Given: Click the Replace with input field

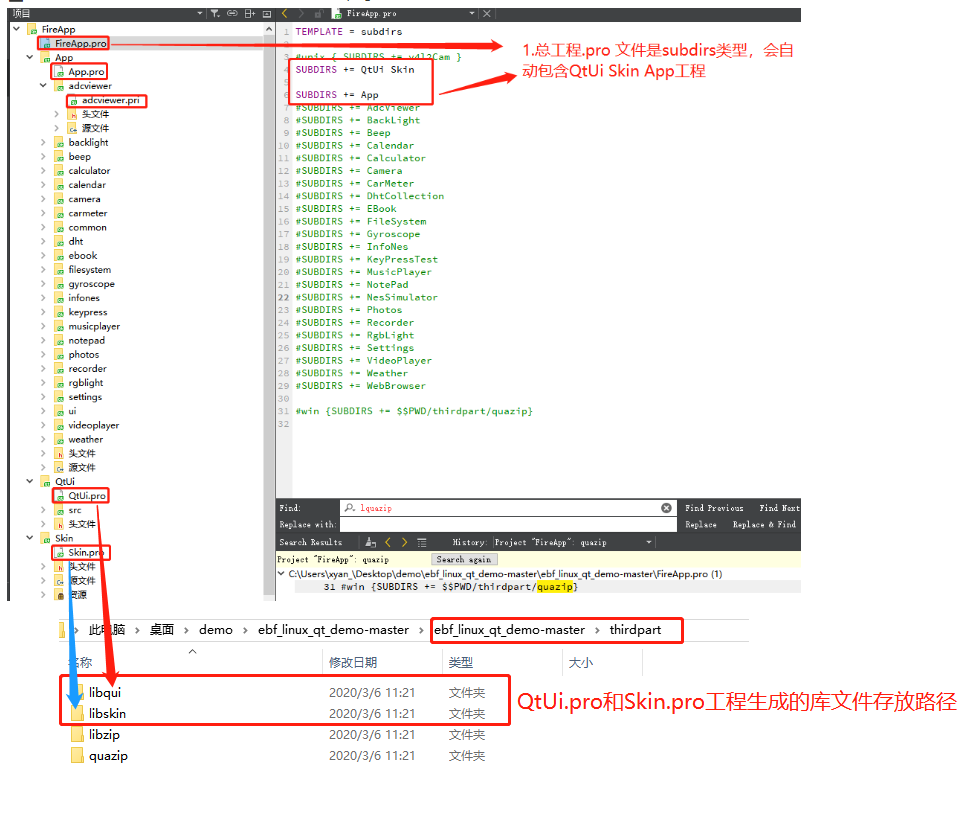Looking at the screenshot, I should tap(508, 525).
